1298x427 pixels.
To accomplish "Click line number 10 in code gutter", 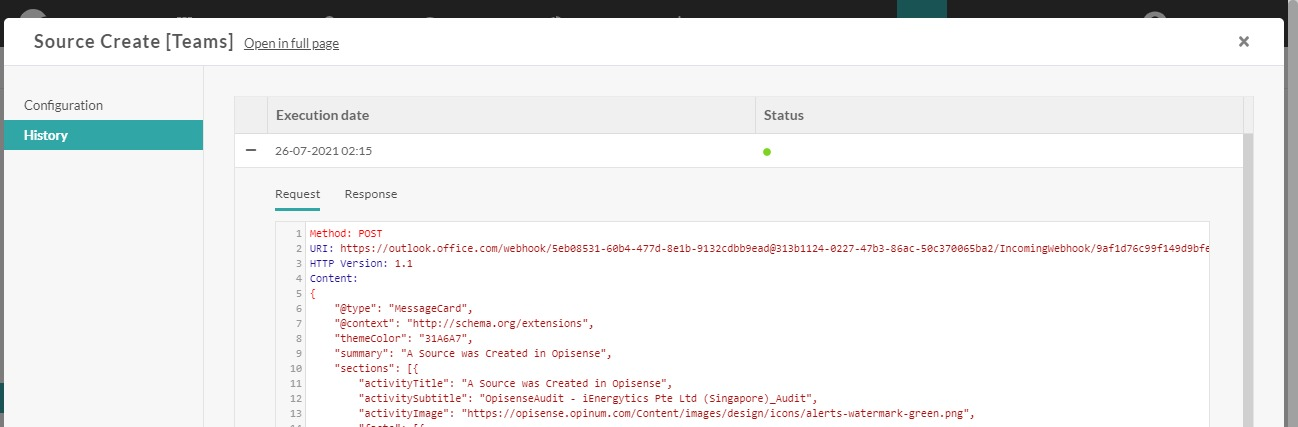I will click(296, 369).
